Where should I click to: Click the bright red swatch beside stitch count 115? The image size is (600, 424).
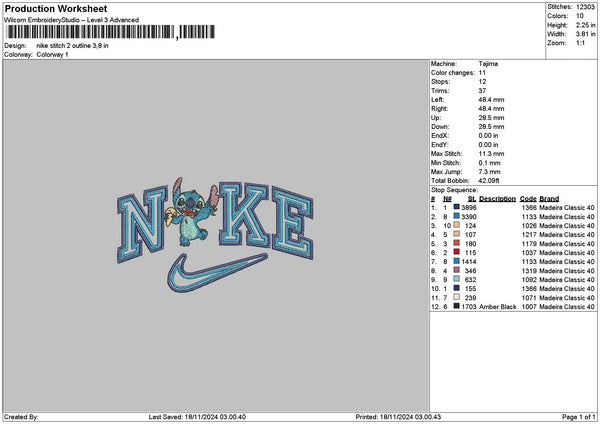(457, 252)
